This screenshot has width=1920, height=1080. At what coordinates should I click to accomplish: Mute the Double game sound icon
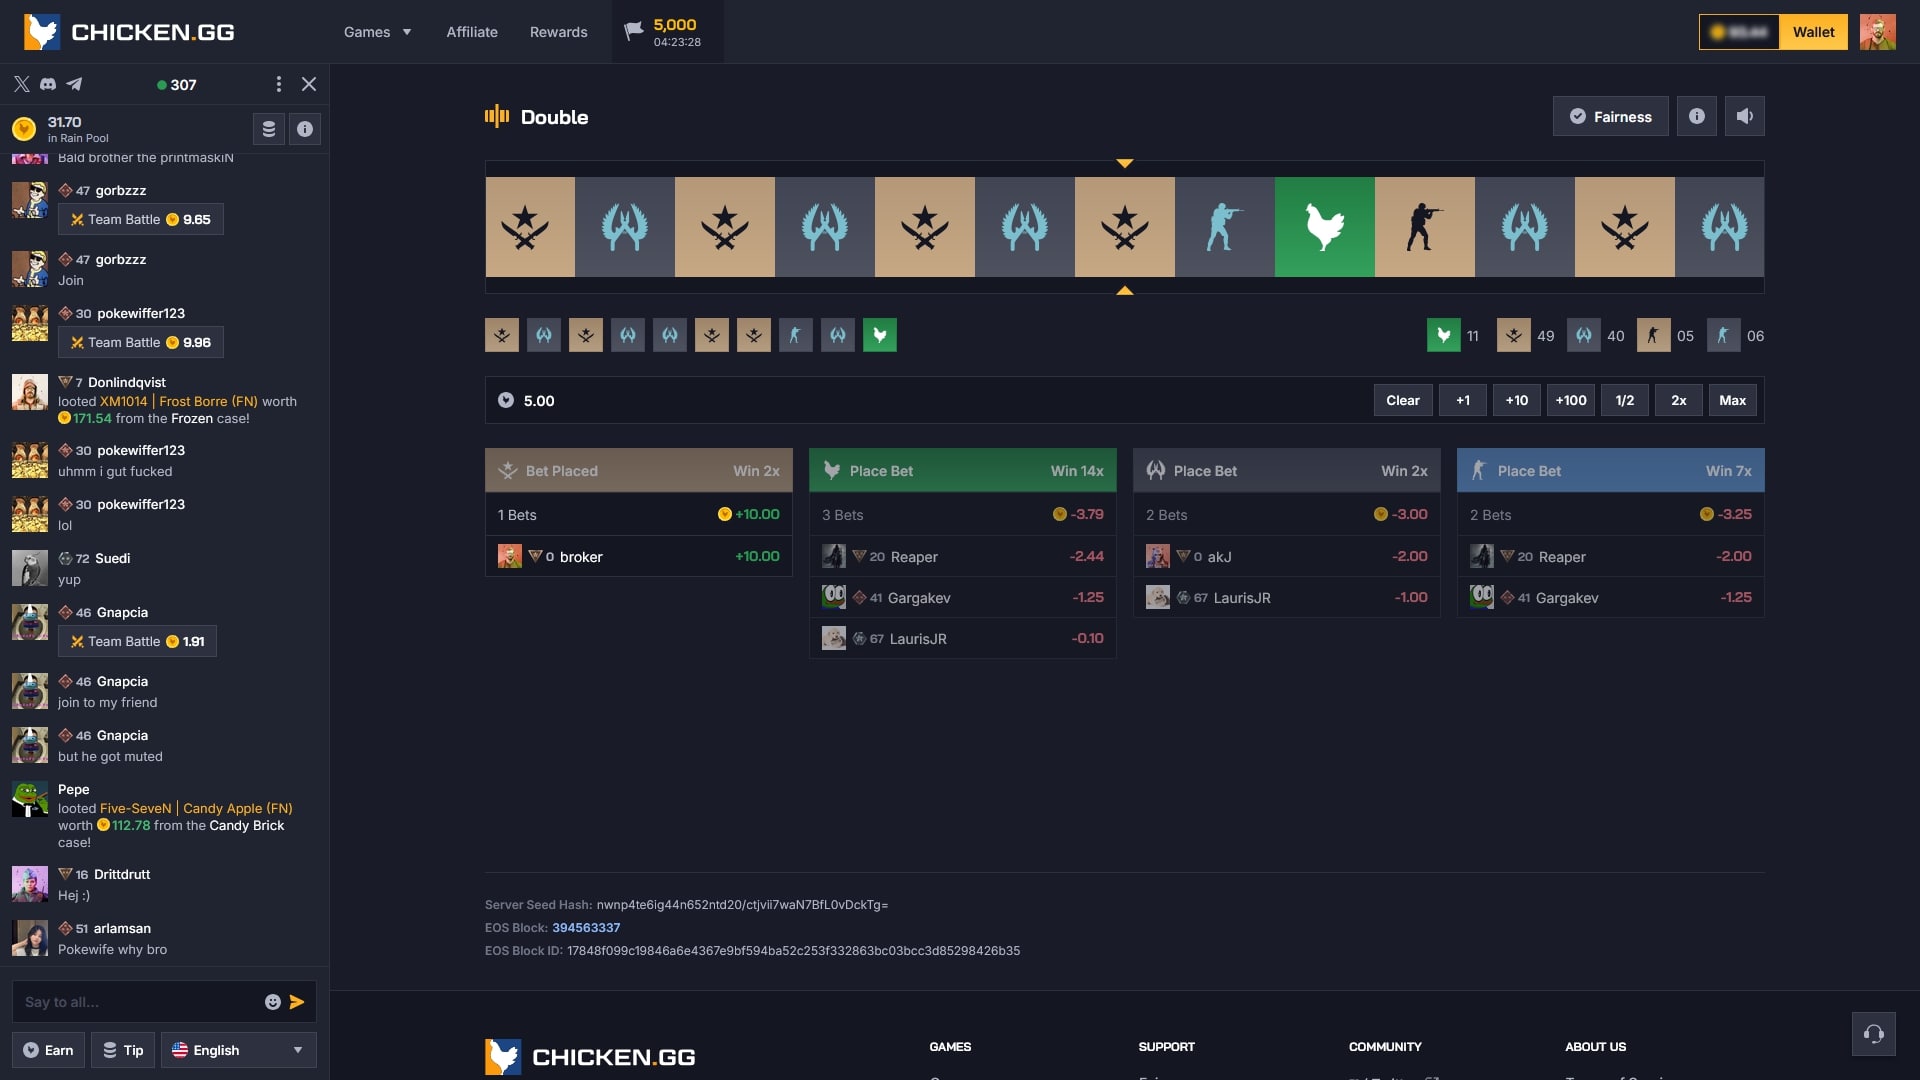1746,116
